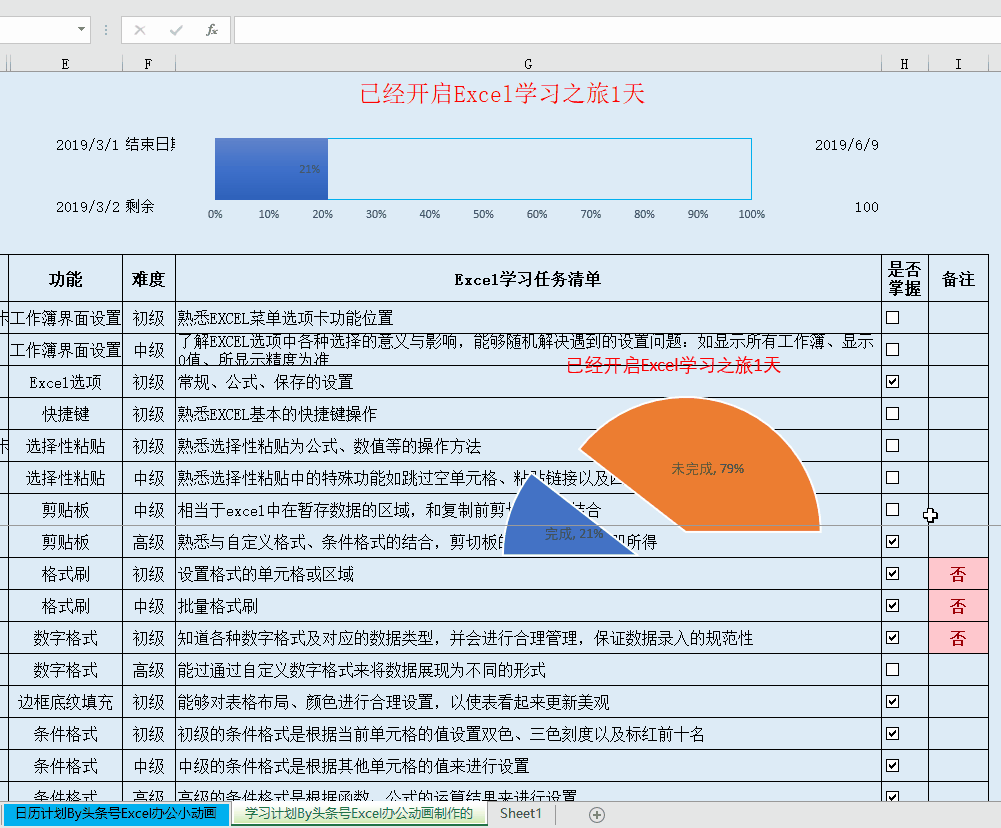Click the Excel学习任务清单 heading cell
Viewport: 1001px width, 828px height.
point(528,278)
